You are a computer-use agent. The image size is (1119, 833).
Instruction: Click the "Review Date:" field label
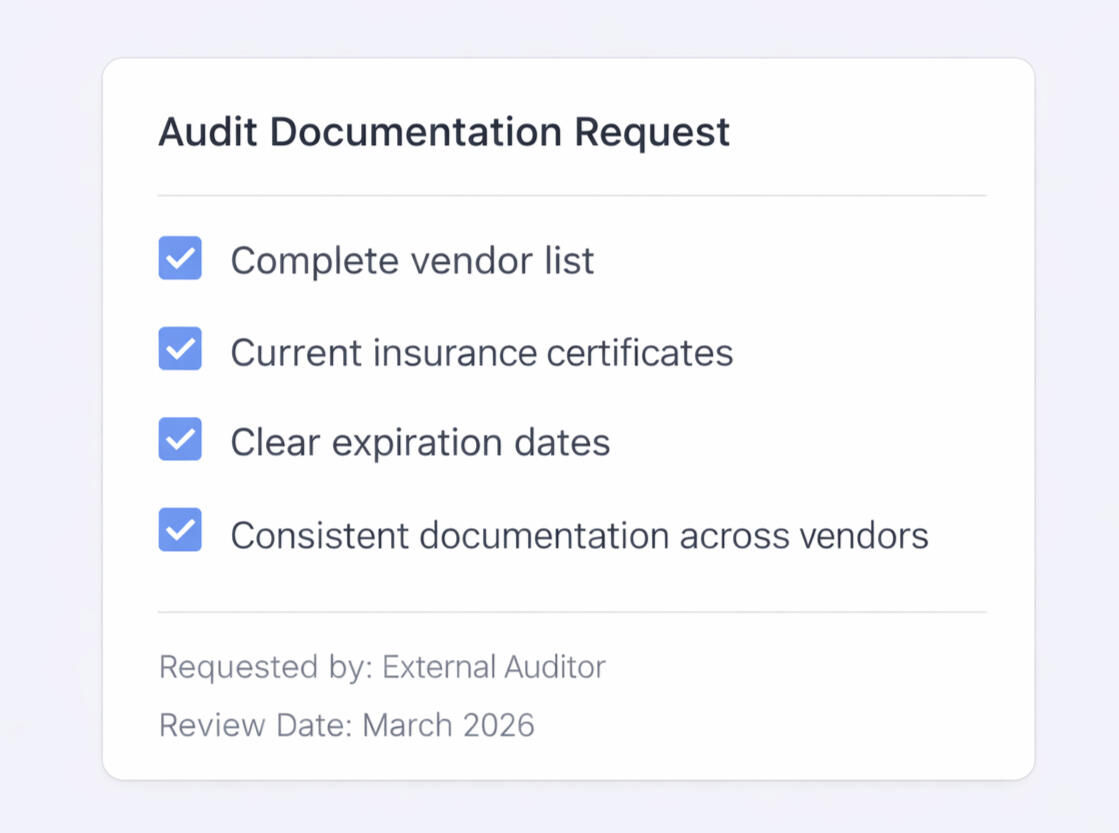[x=256, y=725]
